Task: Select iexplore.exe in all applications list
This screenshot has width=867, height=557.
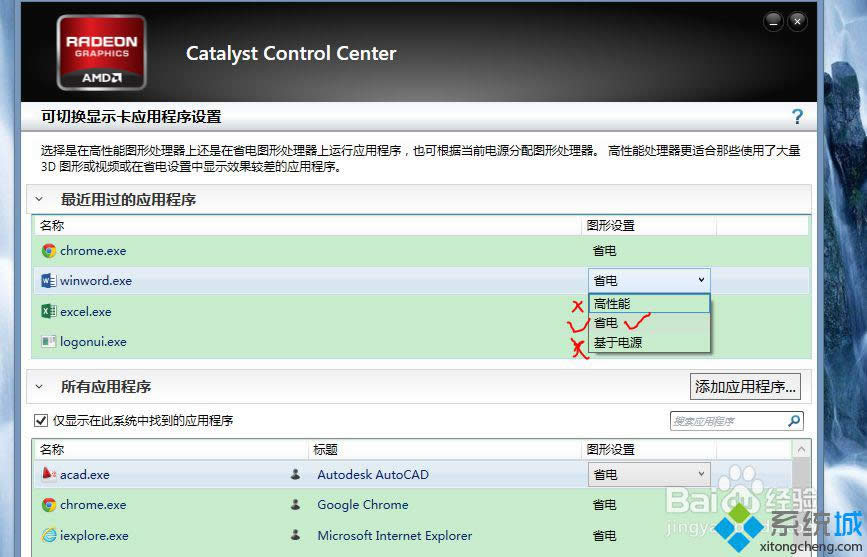Action: point(94,535)
